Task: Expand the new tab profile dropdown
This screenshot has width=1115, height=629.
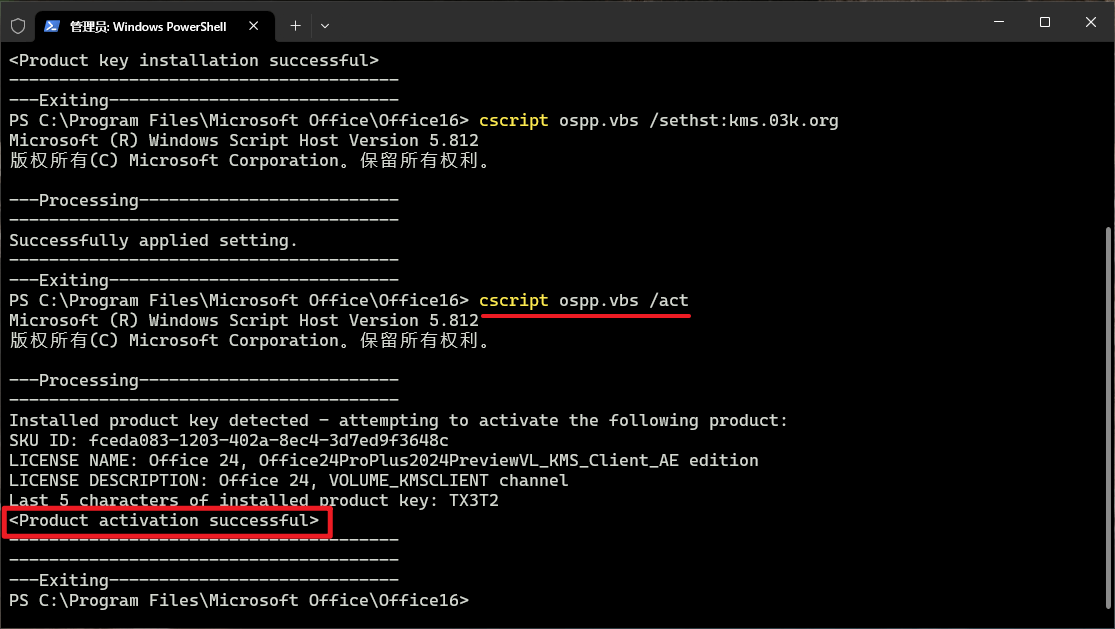Action: 325,25
